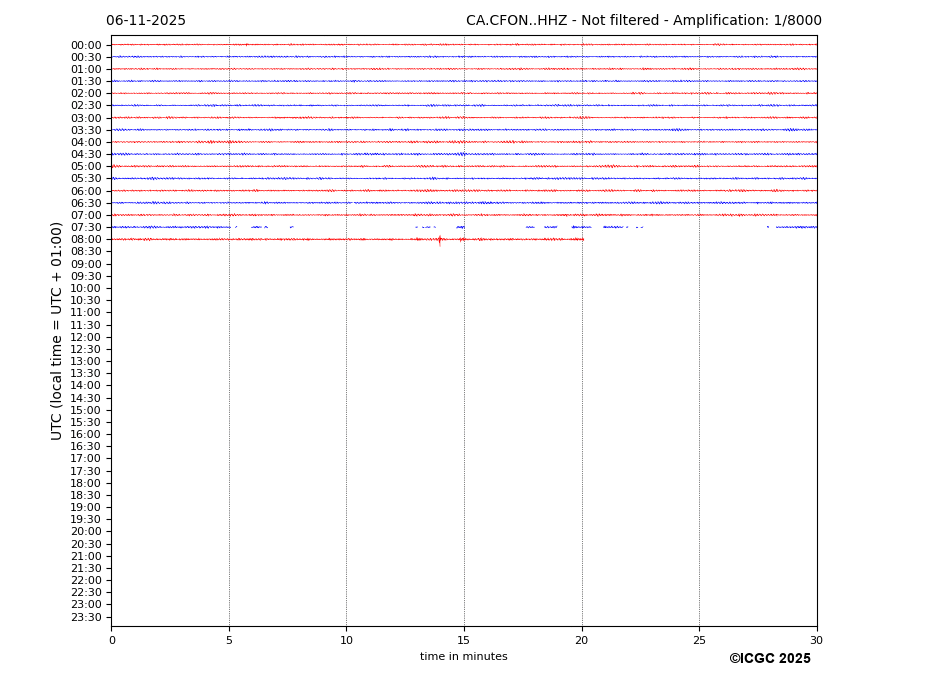927x696 pixels.
Task: Click the 5 tick on the minutes axis
Action: (229, 640)
